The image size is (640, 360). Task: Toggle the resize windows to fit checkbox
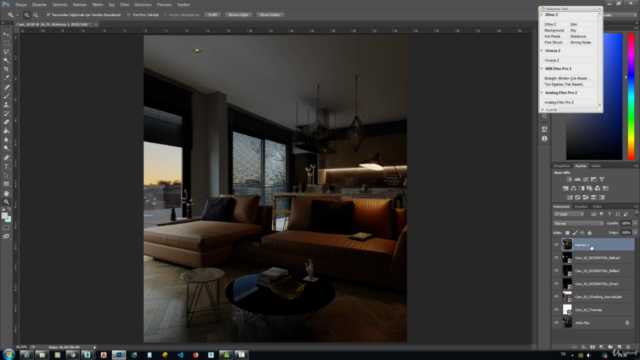pyautogui.click(x=48, y=15)
